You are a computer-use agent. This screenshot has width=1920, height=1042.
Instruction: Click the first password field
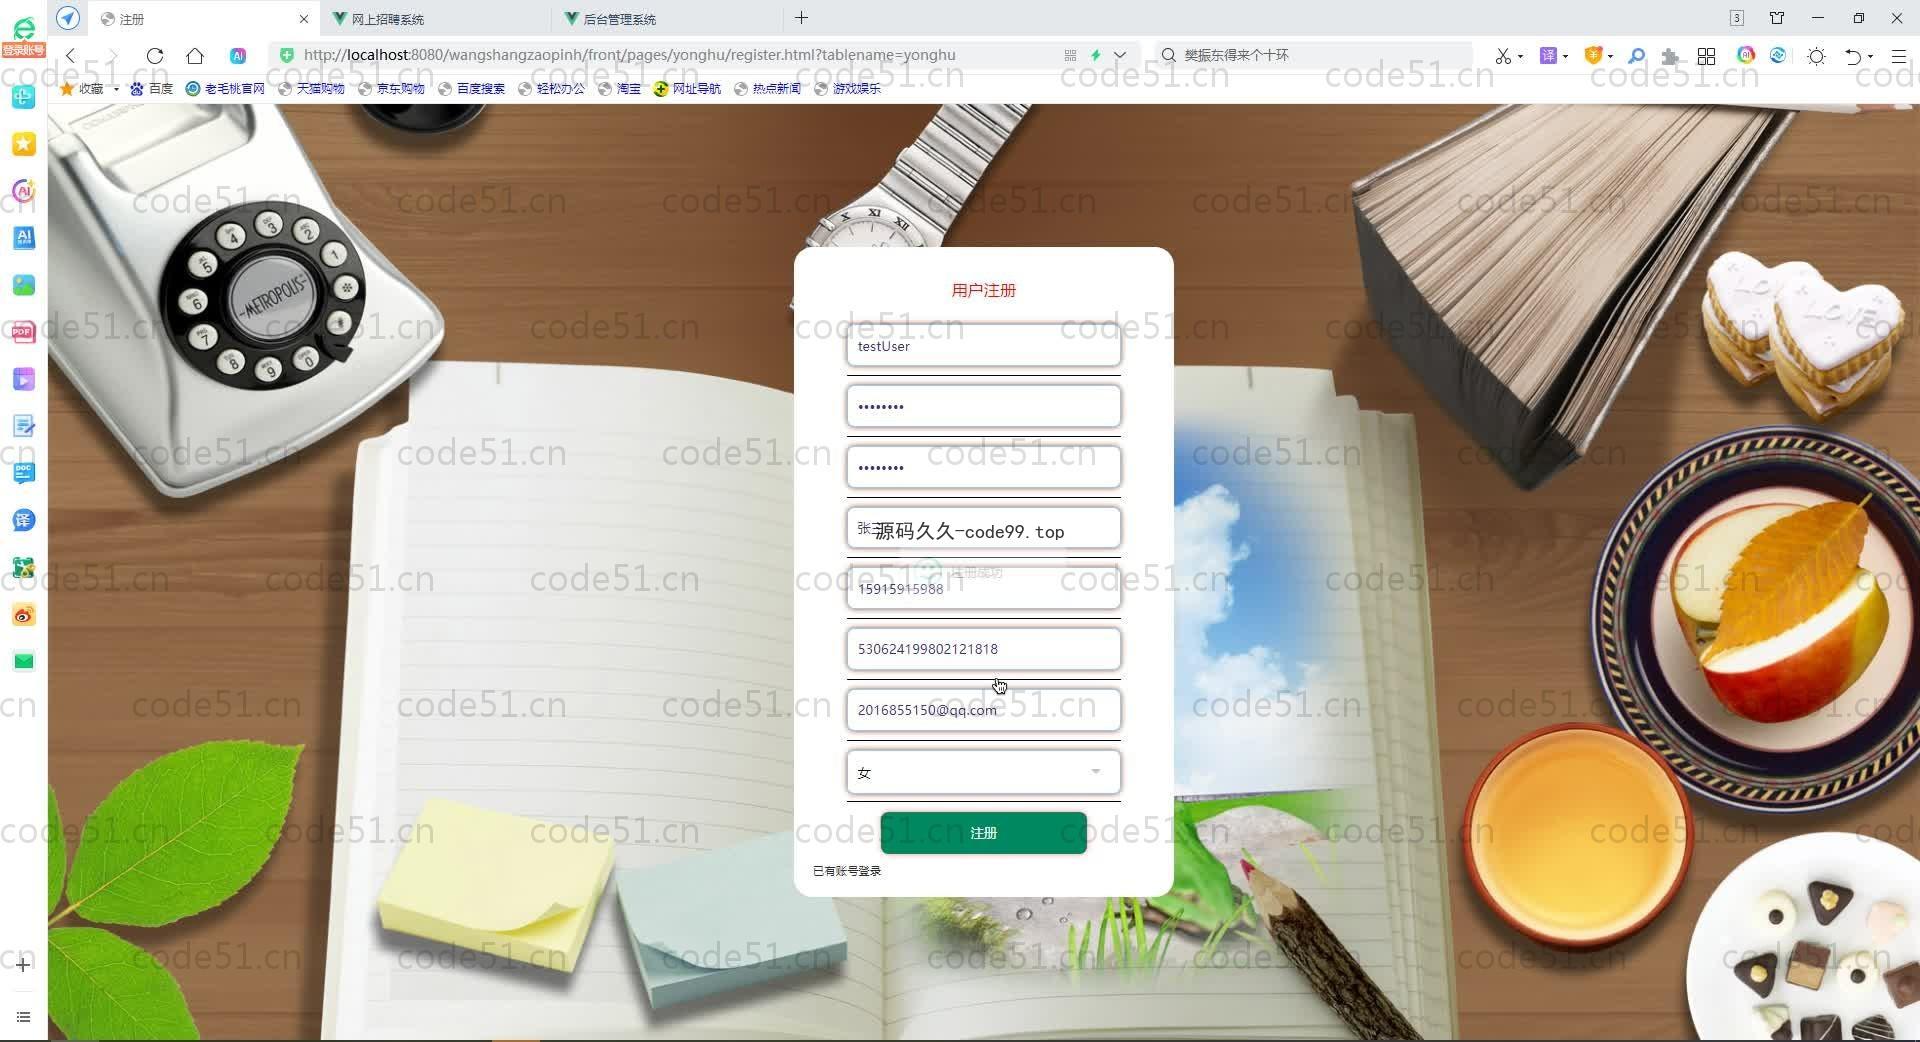[983, 406]
